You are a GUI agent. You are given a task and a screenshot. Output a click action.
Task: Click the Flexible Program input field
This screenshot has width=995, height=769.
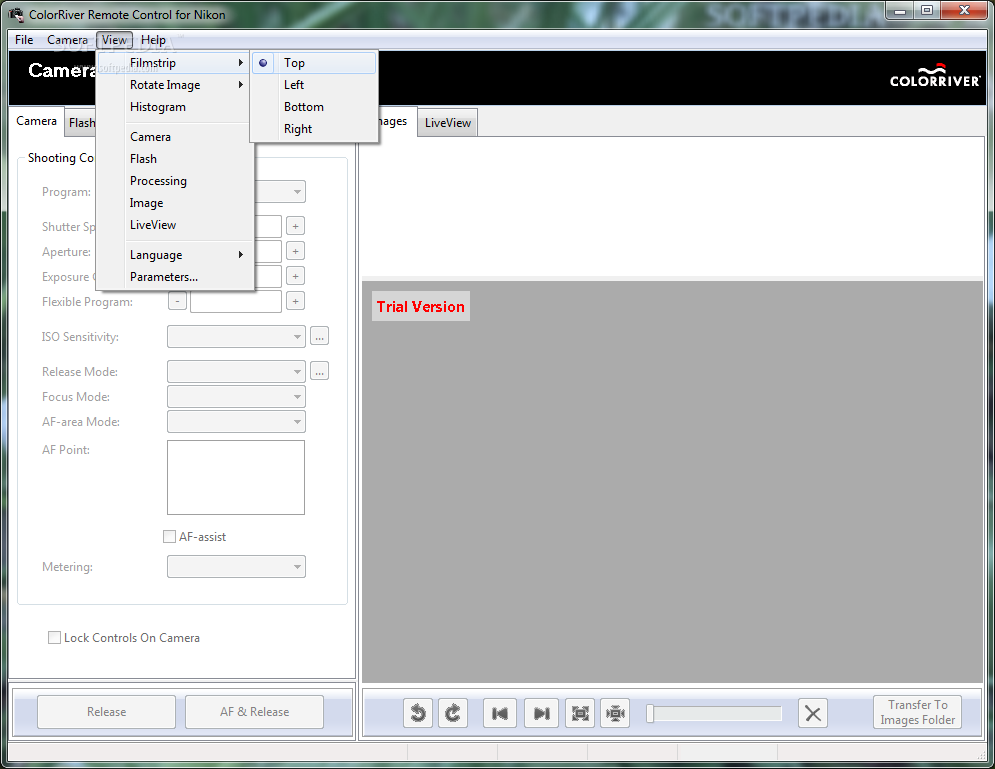point(236,301)
